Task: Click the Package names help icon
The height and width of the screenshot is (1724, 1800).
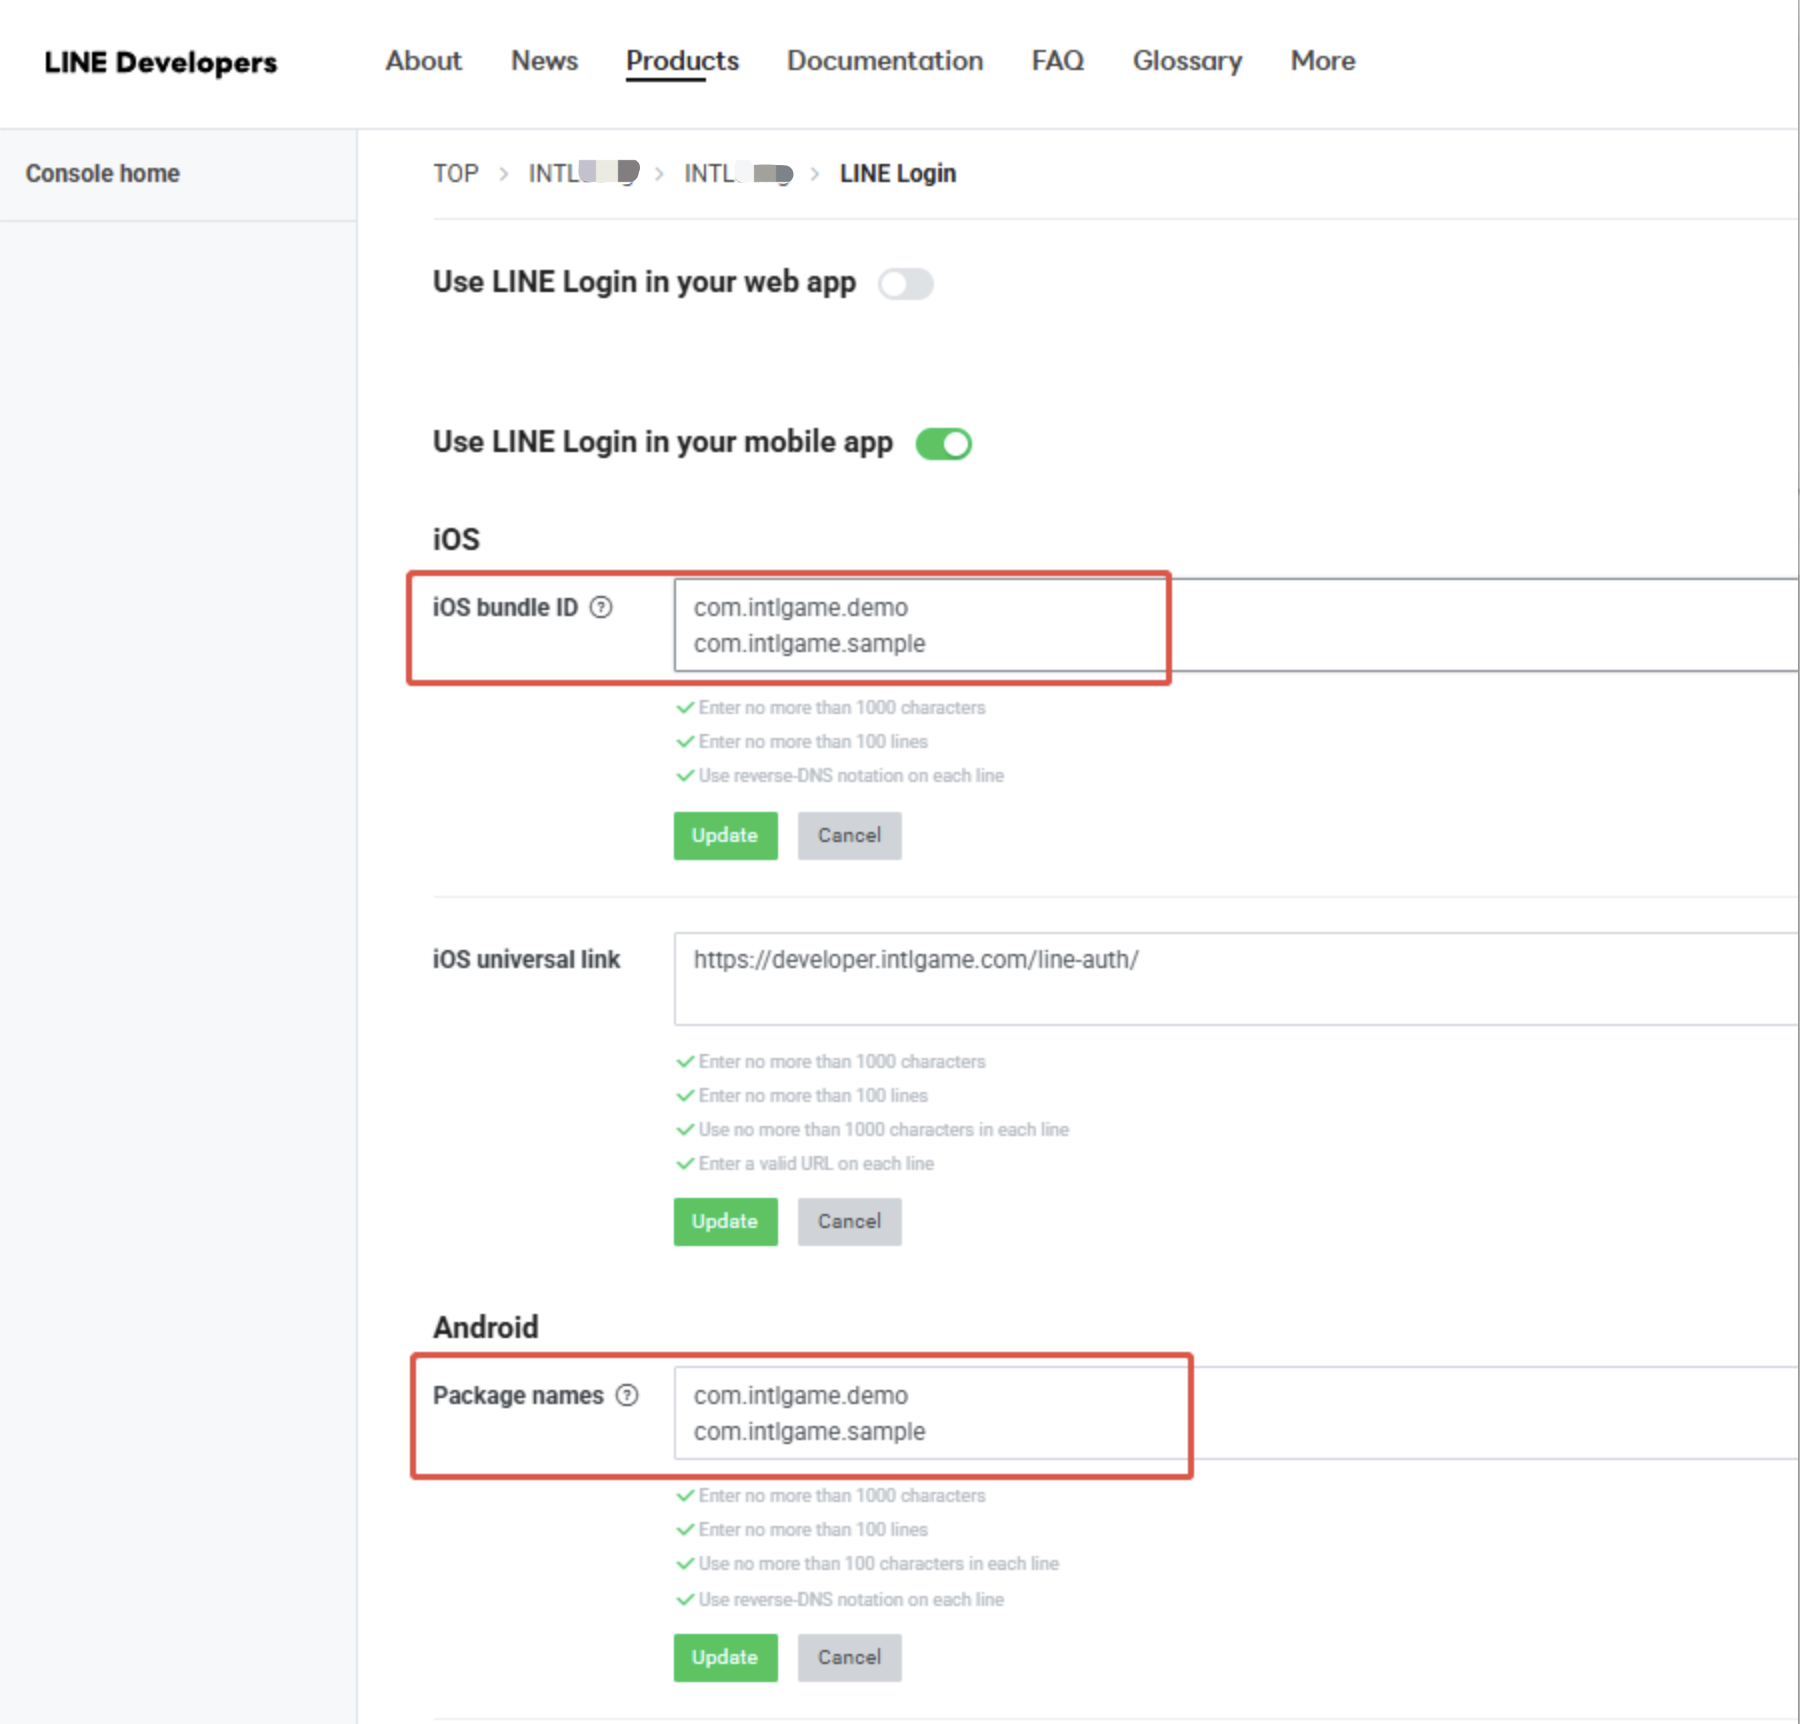Action: (627, 1395)
